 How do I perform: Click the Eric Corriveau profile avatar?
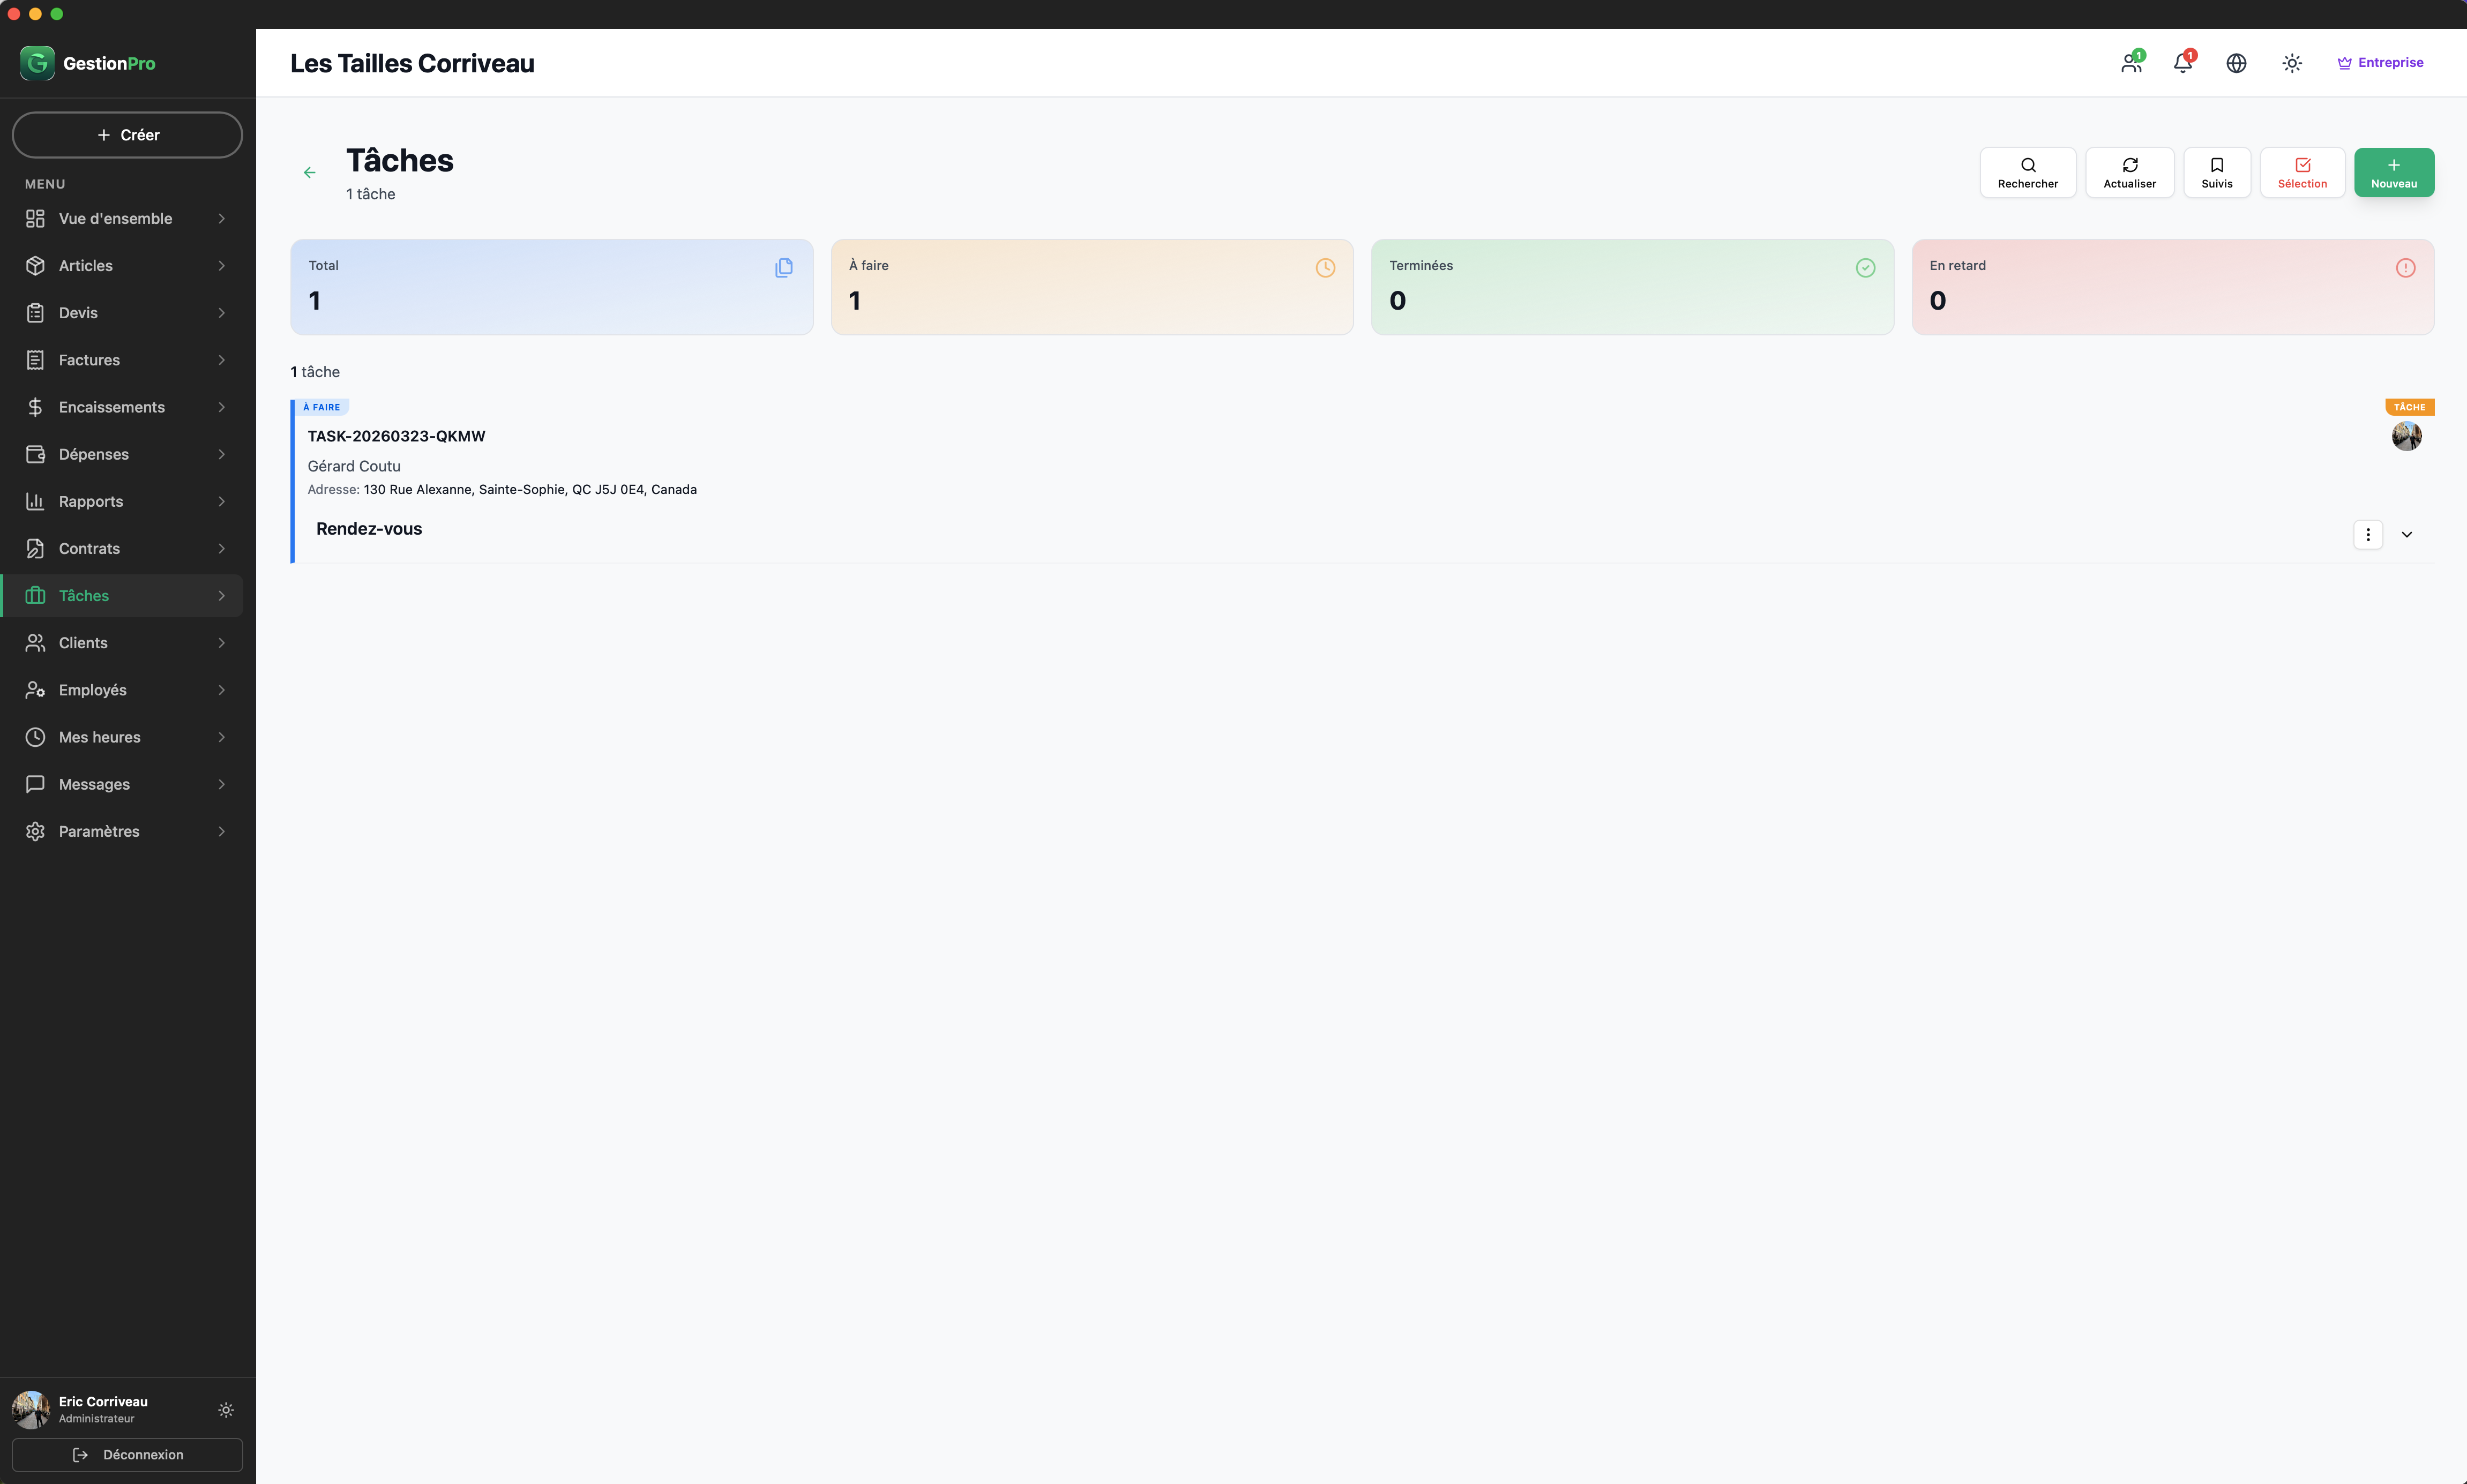pos(31,1409)
